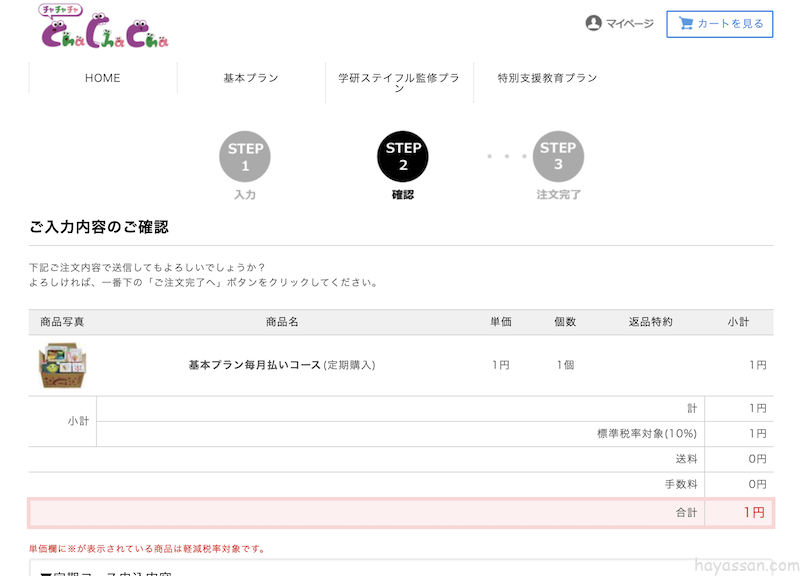Open the 基本プラン navigation tab
This screenshot has width=800, height=576.
click(251, 78)
